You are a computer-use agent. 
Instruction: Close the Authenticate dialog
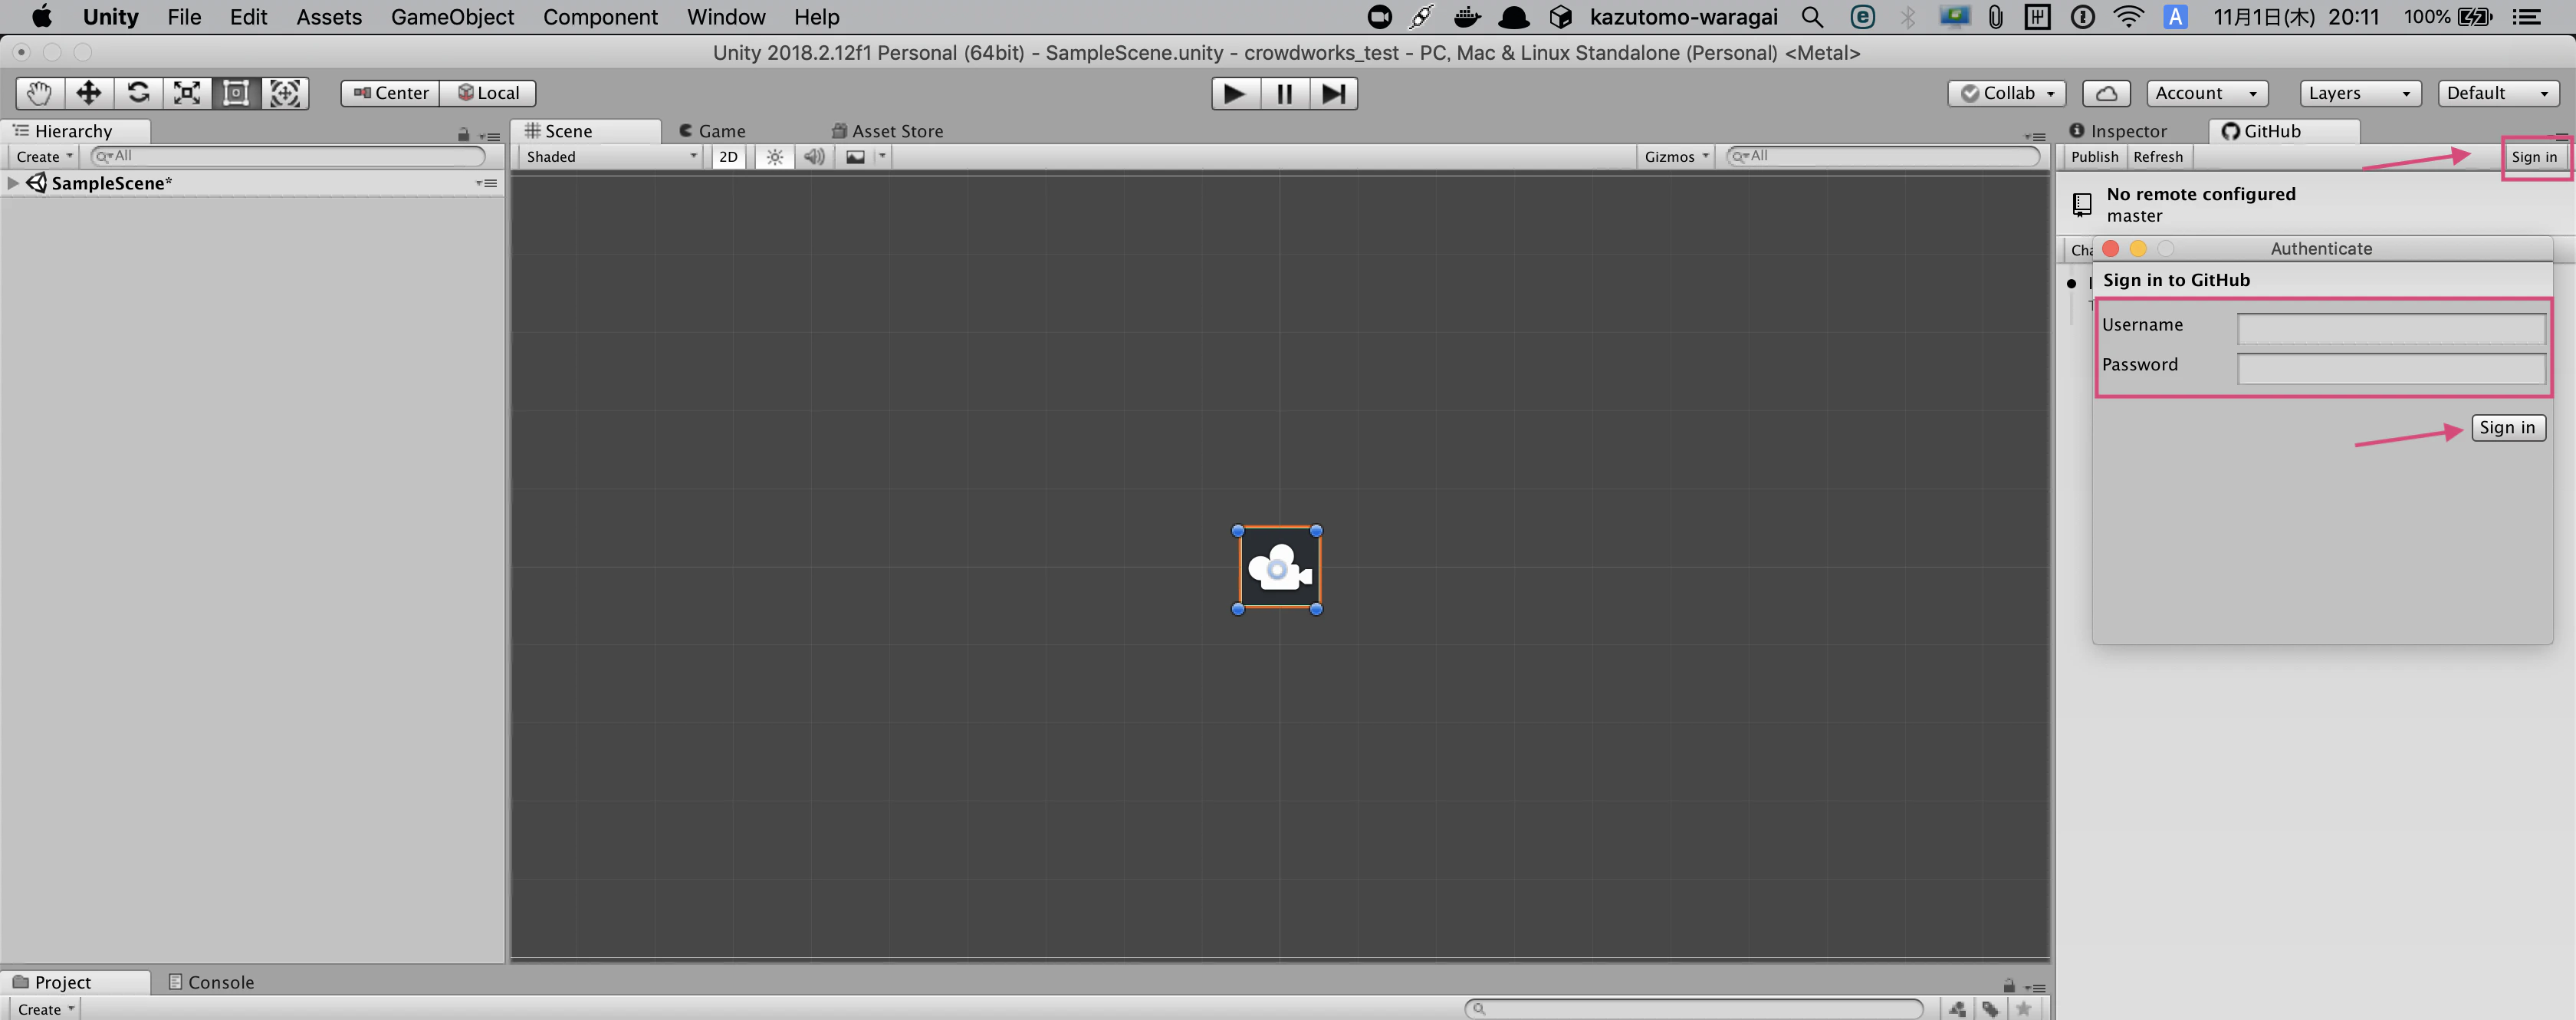(2111, 248)
